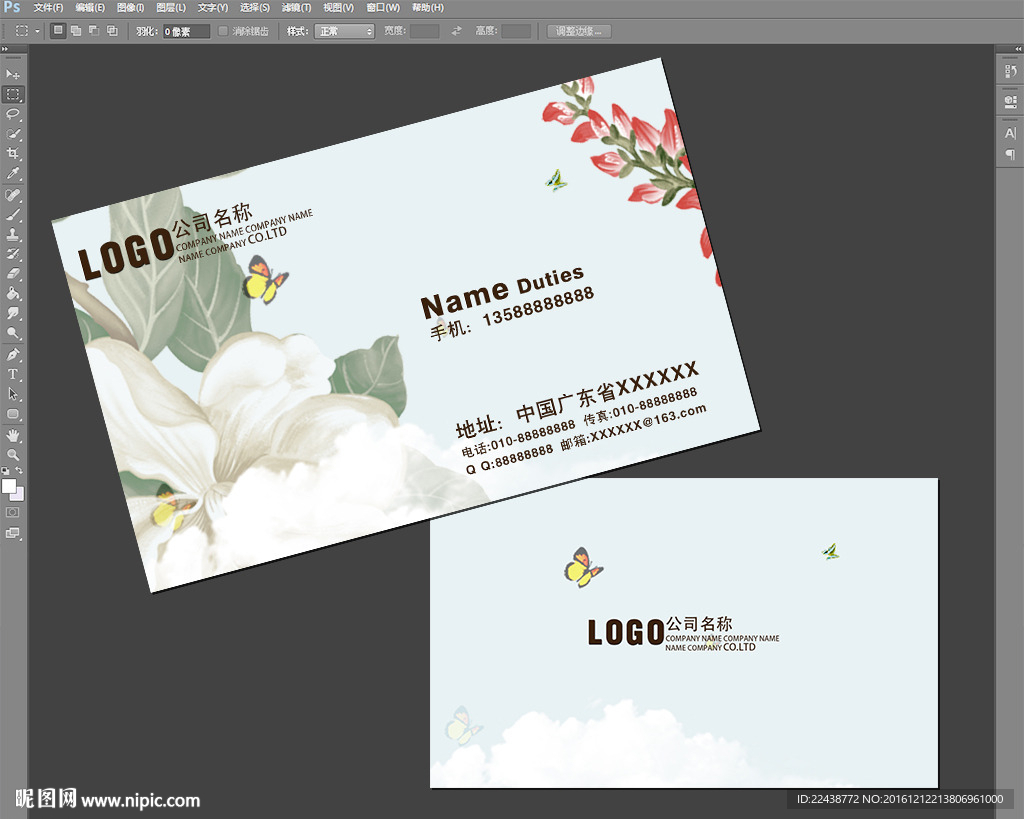Select the Lasso tool
1024x819 pixels.
[x=13, y=114]
